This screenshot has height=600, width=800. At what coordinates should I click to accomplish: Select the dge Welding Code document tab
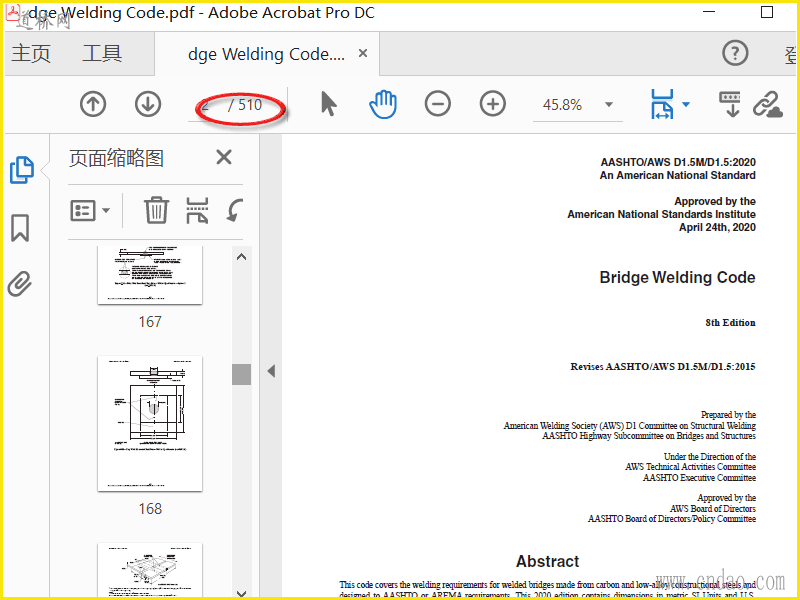click(266, 54)
